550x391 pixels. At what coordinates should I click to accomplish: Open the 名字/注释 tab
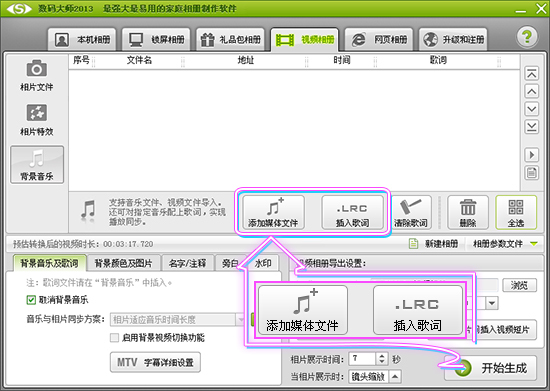click(x=188, y=263)
